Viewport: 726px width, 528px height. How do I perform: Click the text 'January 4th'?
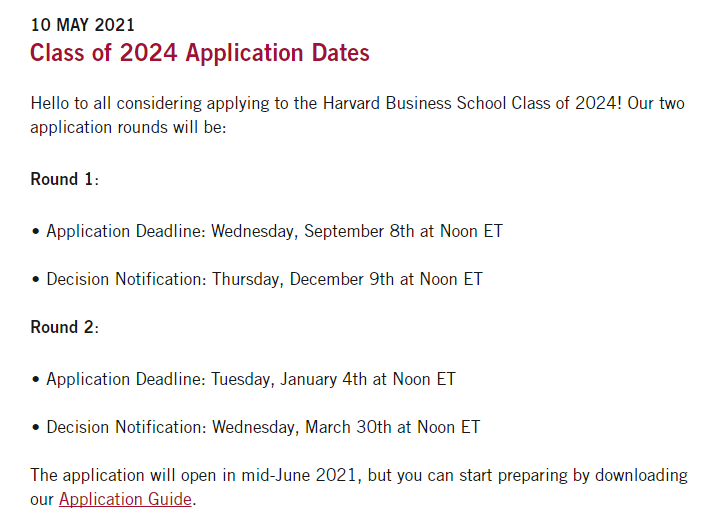pyautogui.click(x=323, y=379)
